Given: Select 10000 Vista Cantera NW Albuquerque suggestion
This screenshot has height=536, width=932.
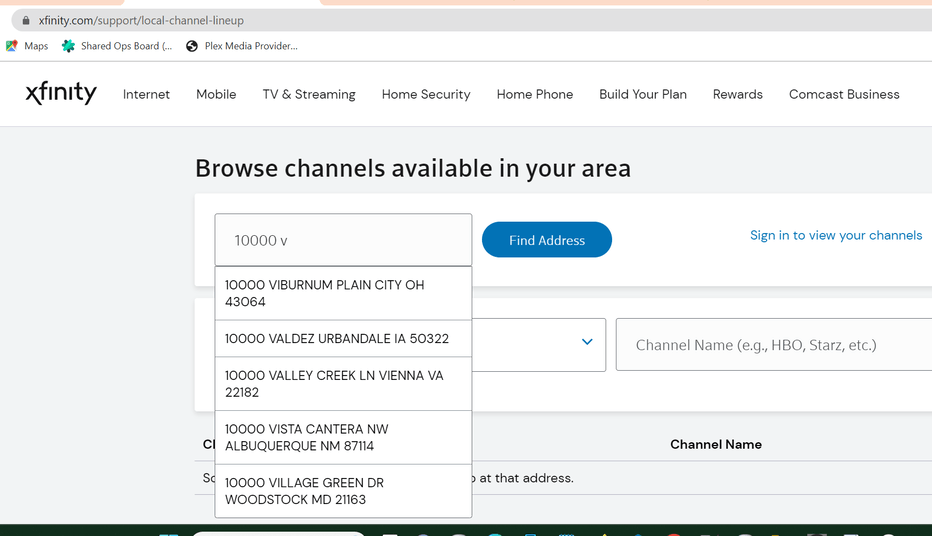Looking at the screenshot, I should [344, 437].
